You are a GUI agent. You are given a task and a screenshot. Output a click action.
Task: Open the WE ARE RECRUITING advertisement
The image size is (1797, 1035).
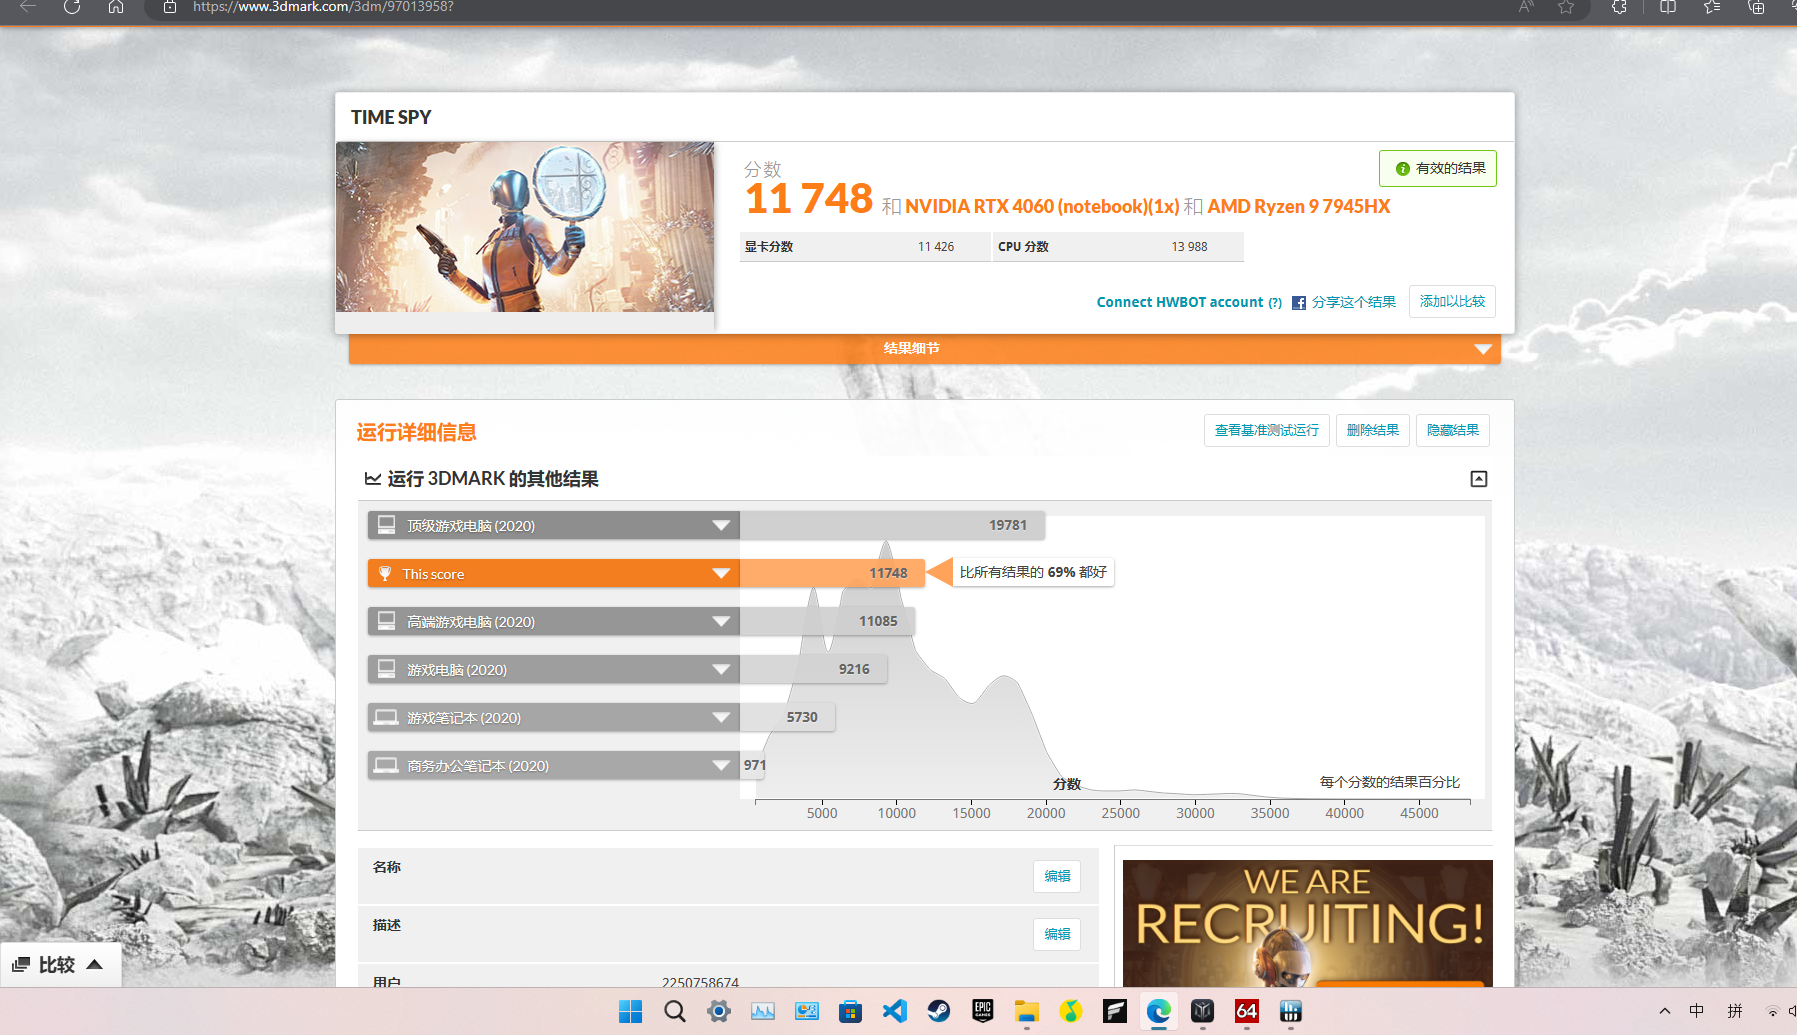tap(1307, 923)
